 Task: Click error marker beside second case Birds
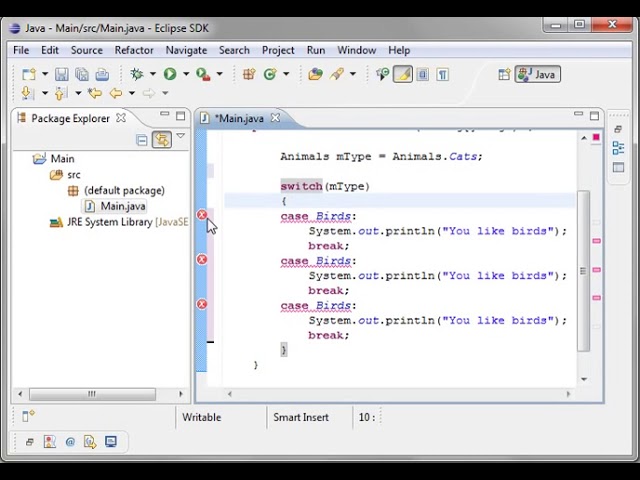pyautogui.click(x=202, y=259)
